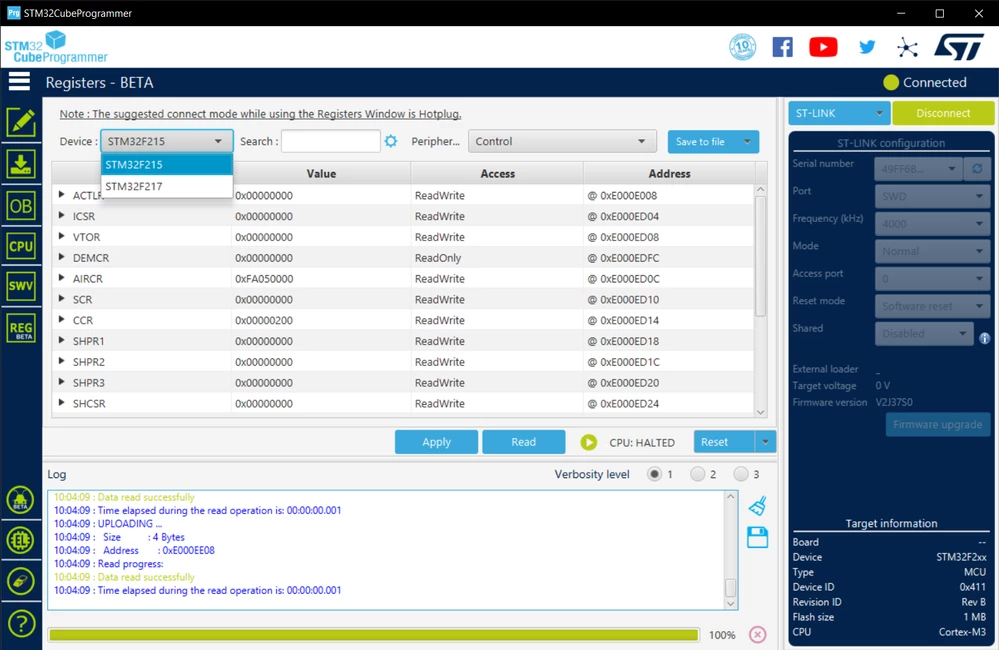Image resolution: width=999 pixels, height=650 pixels.
Task: Click the register table scroll down arrow
Action: 760,412
